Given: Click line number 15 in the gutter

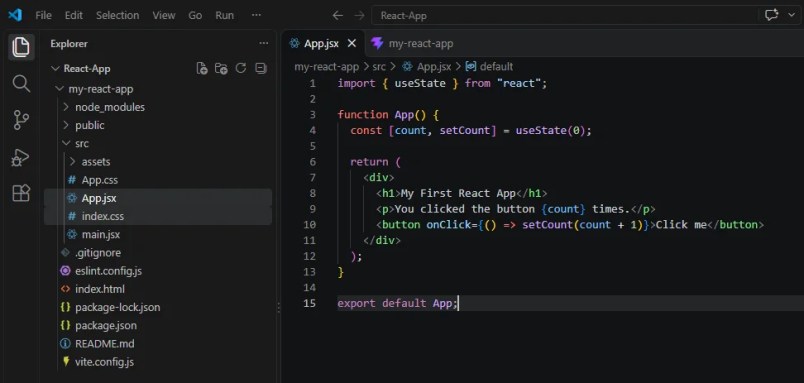Looking at the screenshot, I should [310, 303].
